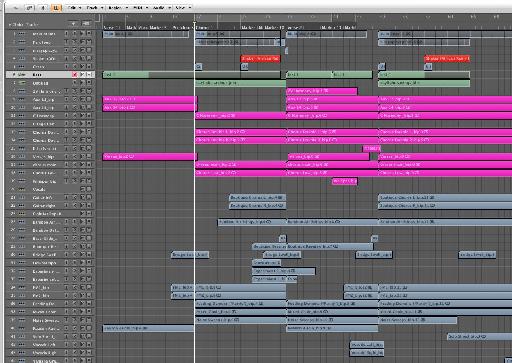The height and width of the screenshot is (363, 512).
Task: Record-enable the Verse_bip track
Action: pyautogui.click(x=74, y=157)
